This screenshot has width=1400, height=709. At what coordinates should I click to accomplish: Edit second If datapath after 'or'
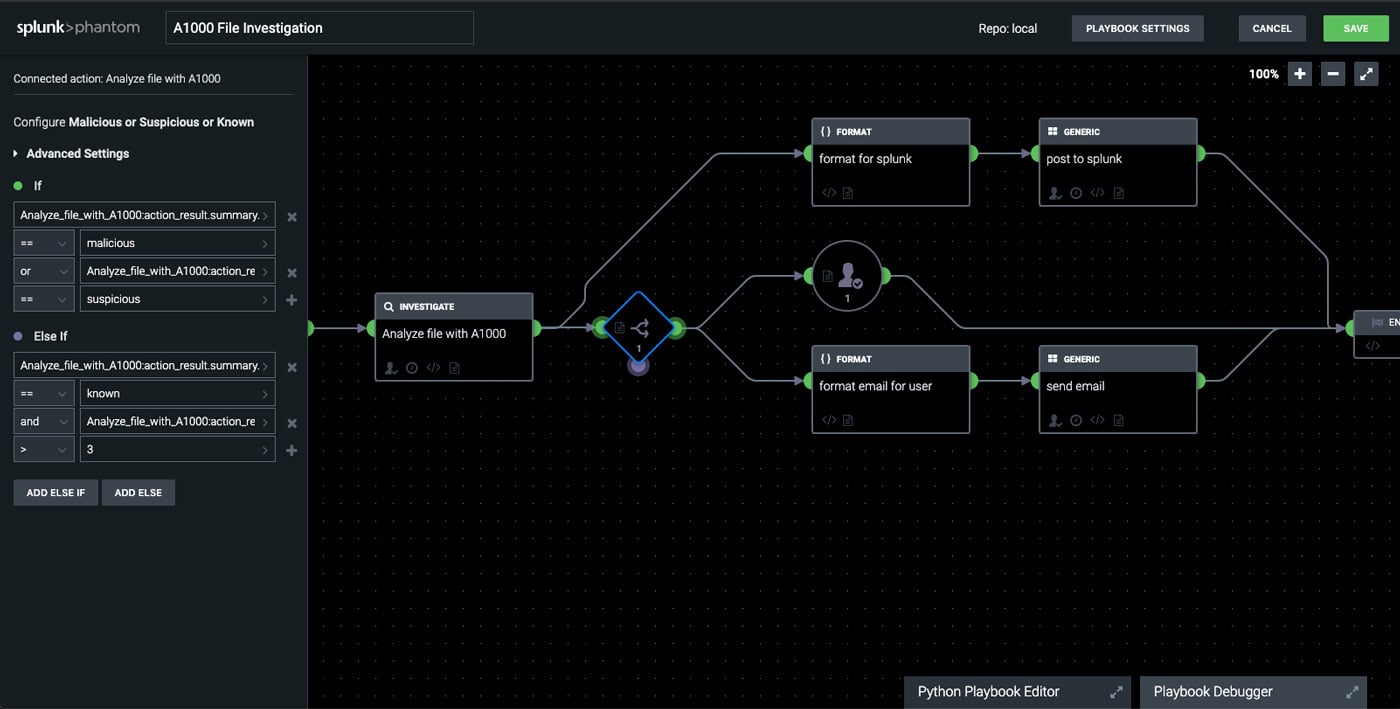[178, 271]
